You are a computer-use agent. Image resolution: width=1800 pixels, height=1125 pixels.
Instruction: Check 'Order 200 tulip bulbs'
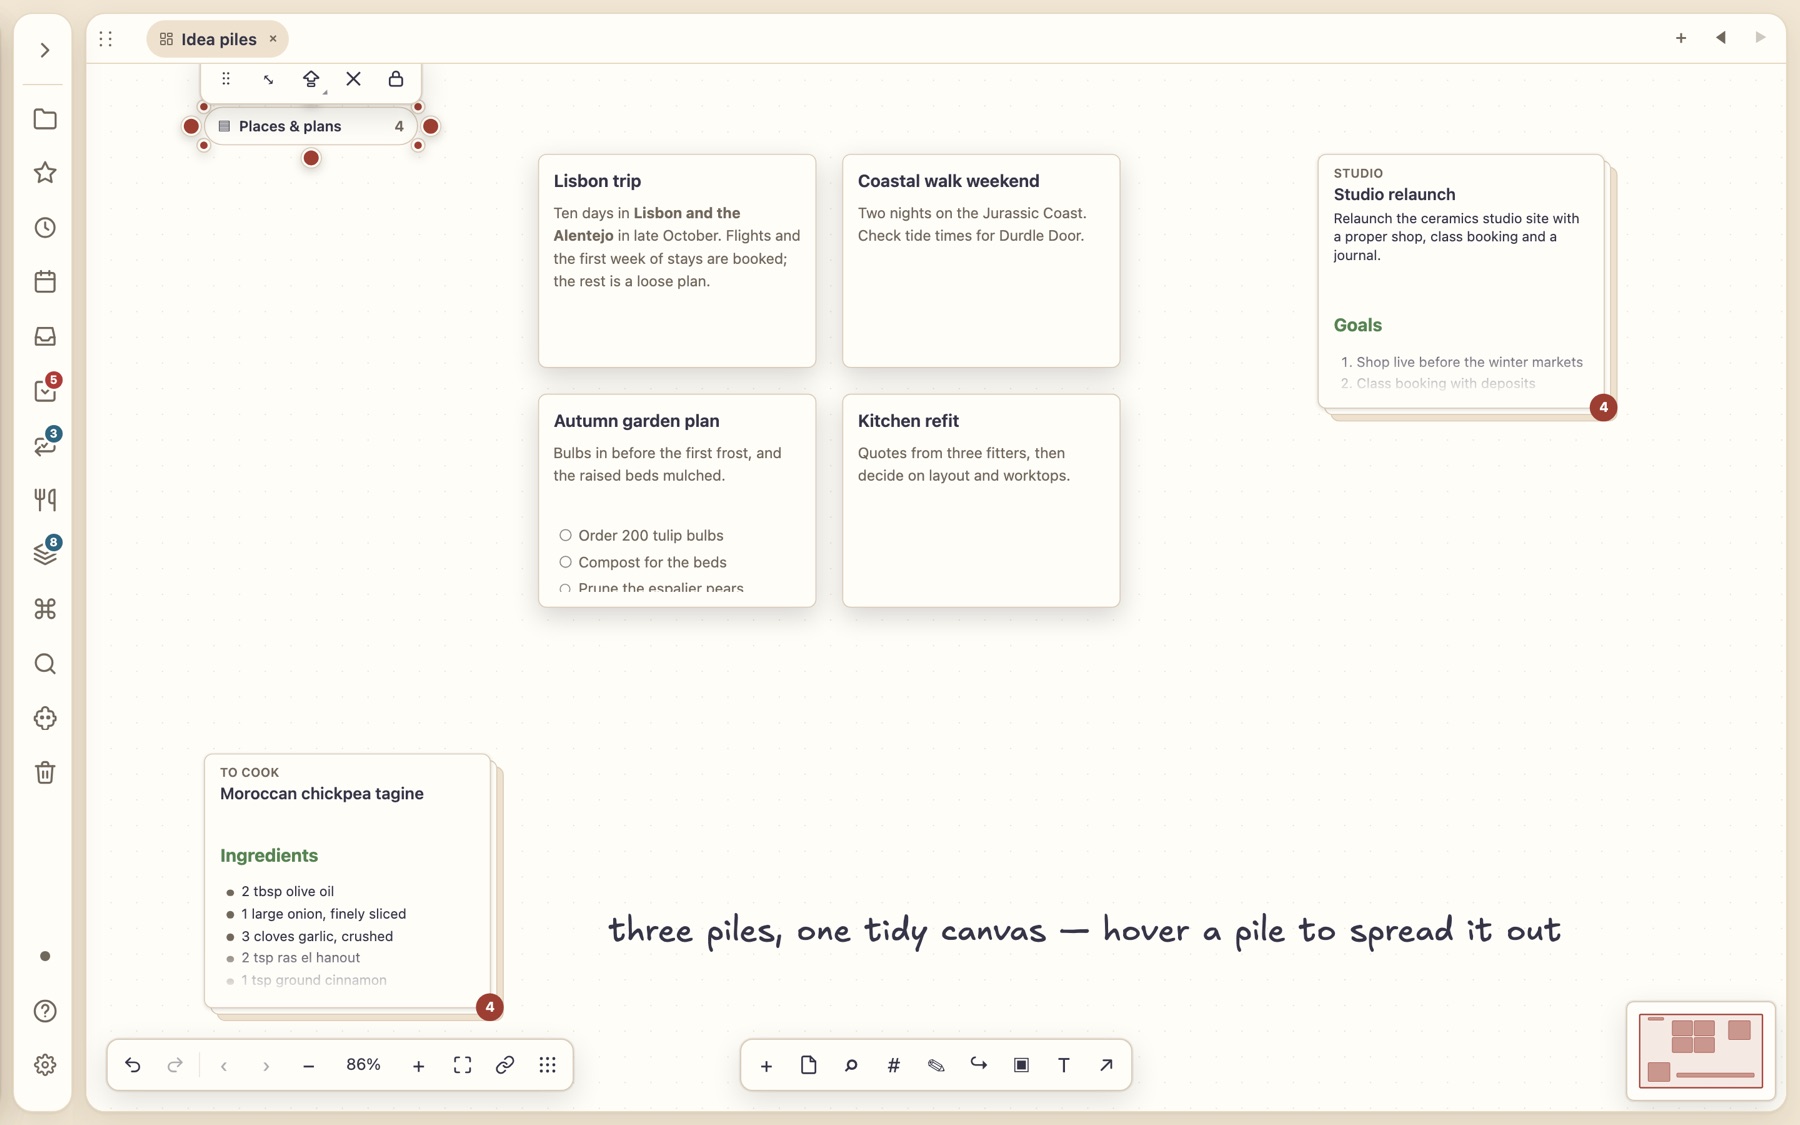click(565, 535)
